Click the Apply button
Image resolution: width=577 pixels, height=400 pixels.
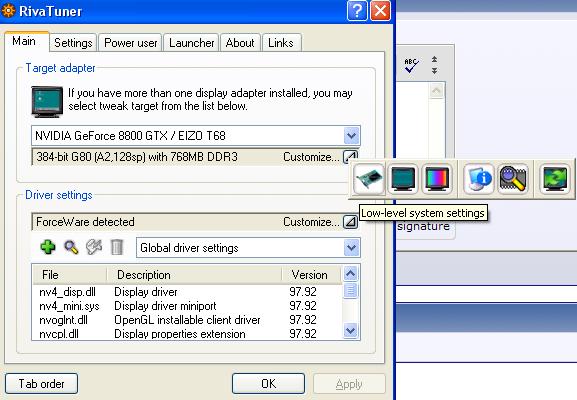pos(349,384)
